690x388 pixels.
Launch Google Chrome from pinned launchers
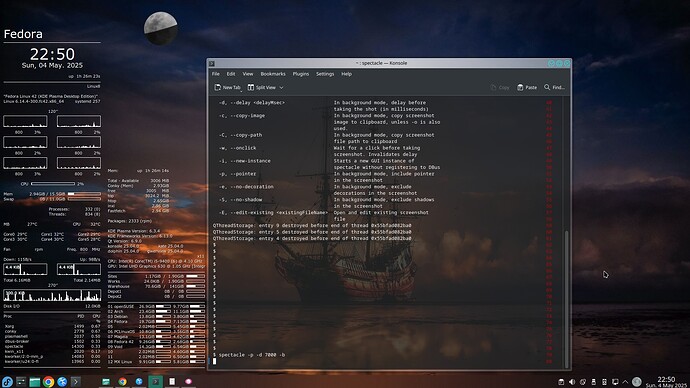coord(48,382)
